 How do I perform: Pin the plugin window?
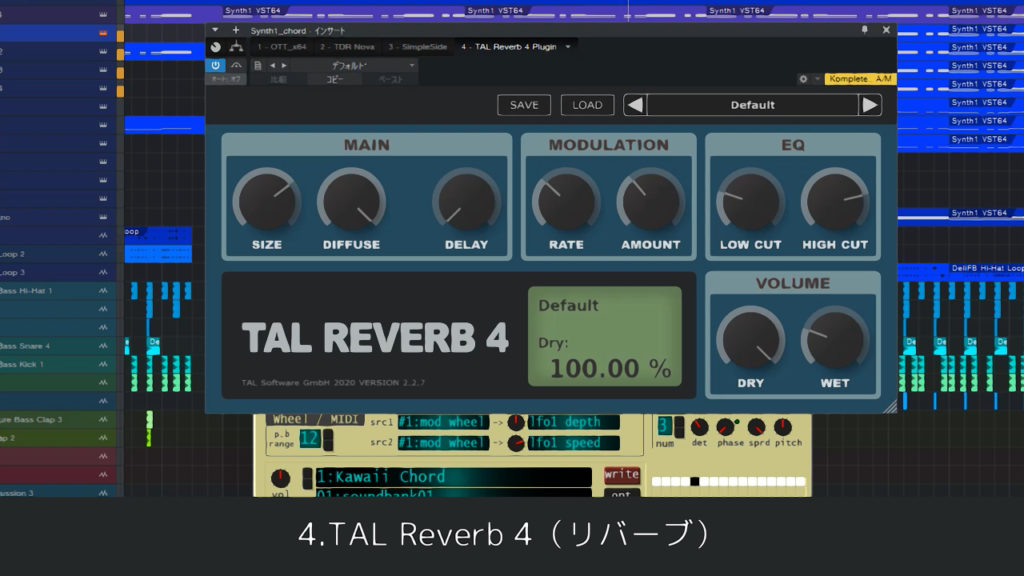pos(865,29)
